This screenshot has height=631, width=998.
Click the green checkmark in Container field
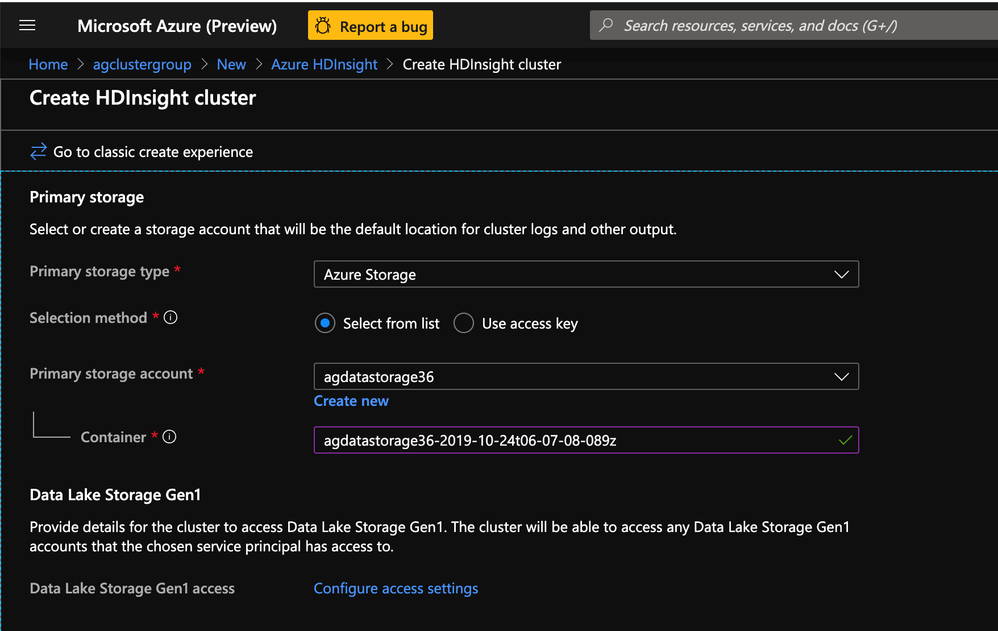pos(846,440)
